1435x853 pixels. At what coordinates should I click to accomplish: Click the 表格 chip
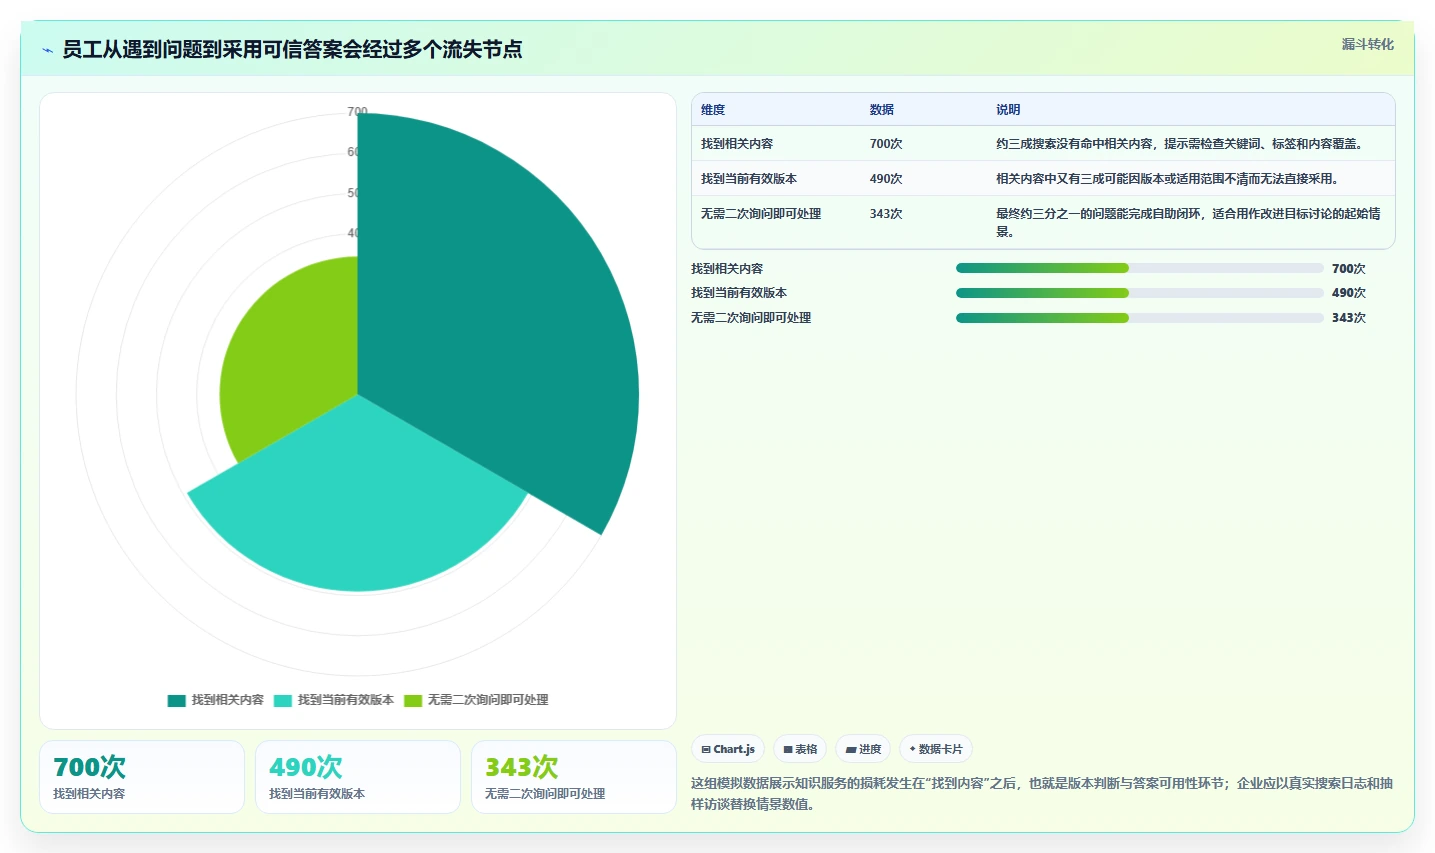pos(800,749)
